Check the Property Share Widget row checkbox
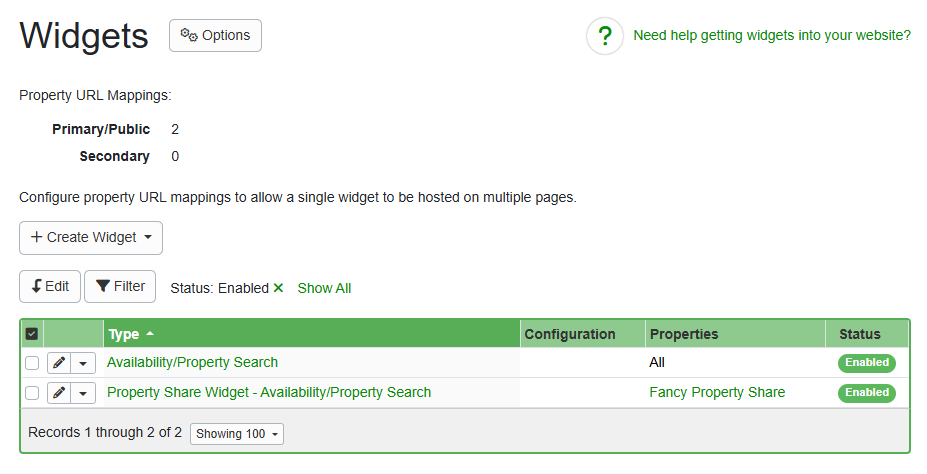This screenshot has width=927, height=474. pos(32,393)
